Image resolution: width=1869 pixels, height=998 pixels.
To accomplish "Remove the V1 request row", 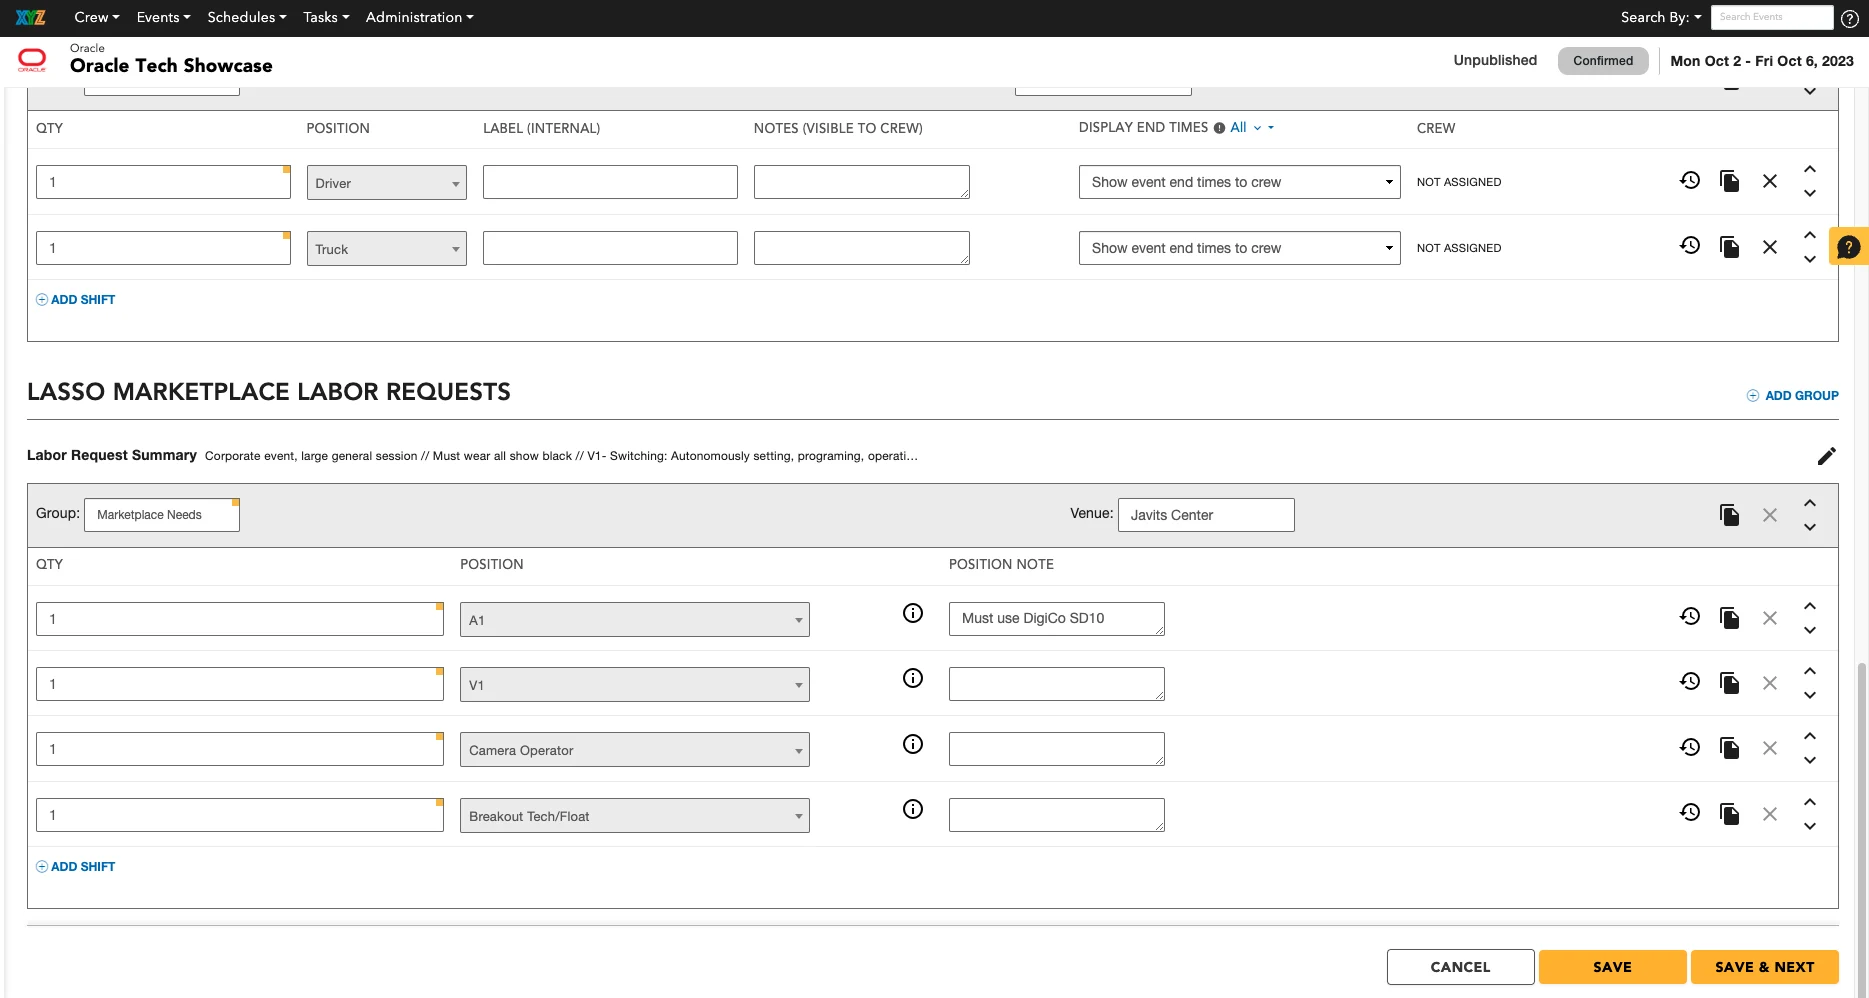I will click(1770, 683).
